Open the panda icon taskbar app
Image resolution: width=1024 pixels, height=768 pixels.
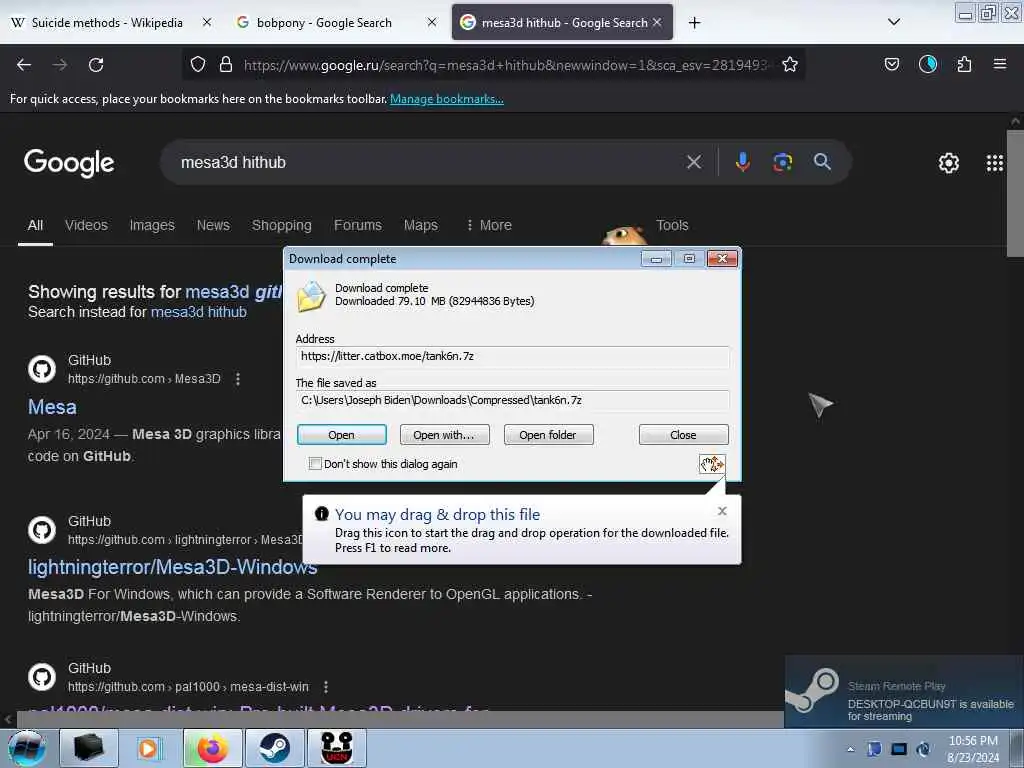337,748
